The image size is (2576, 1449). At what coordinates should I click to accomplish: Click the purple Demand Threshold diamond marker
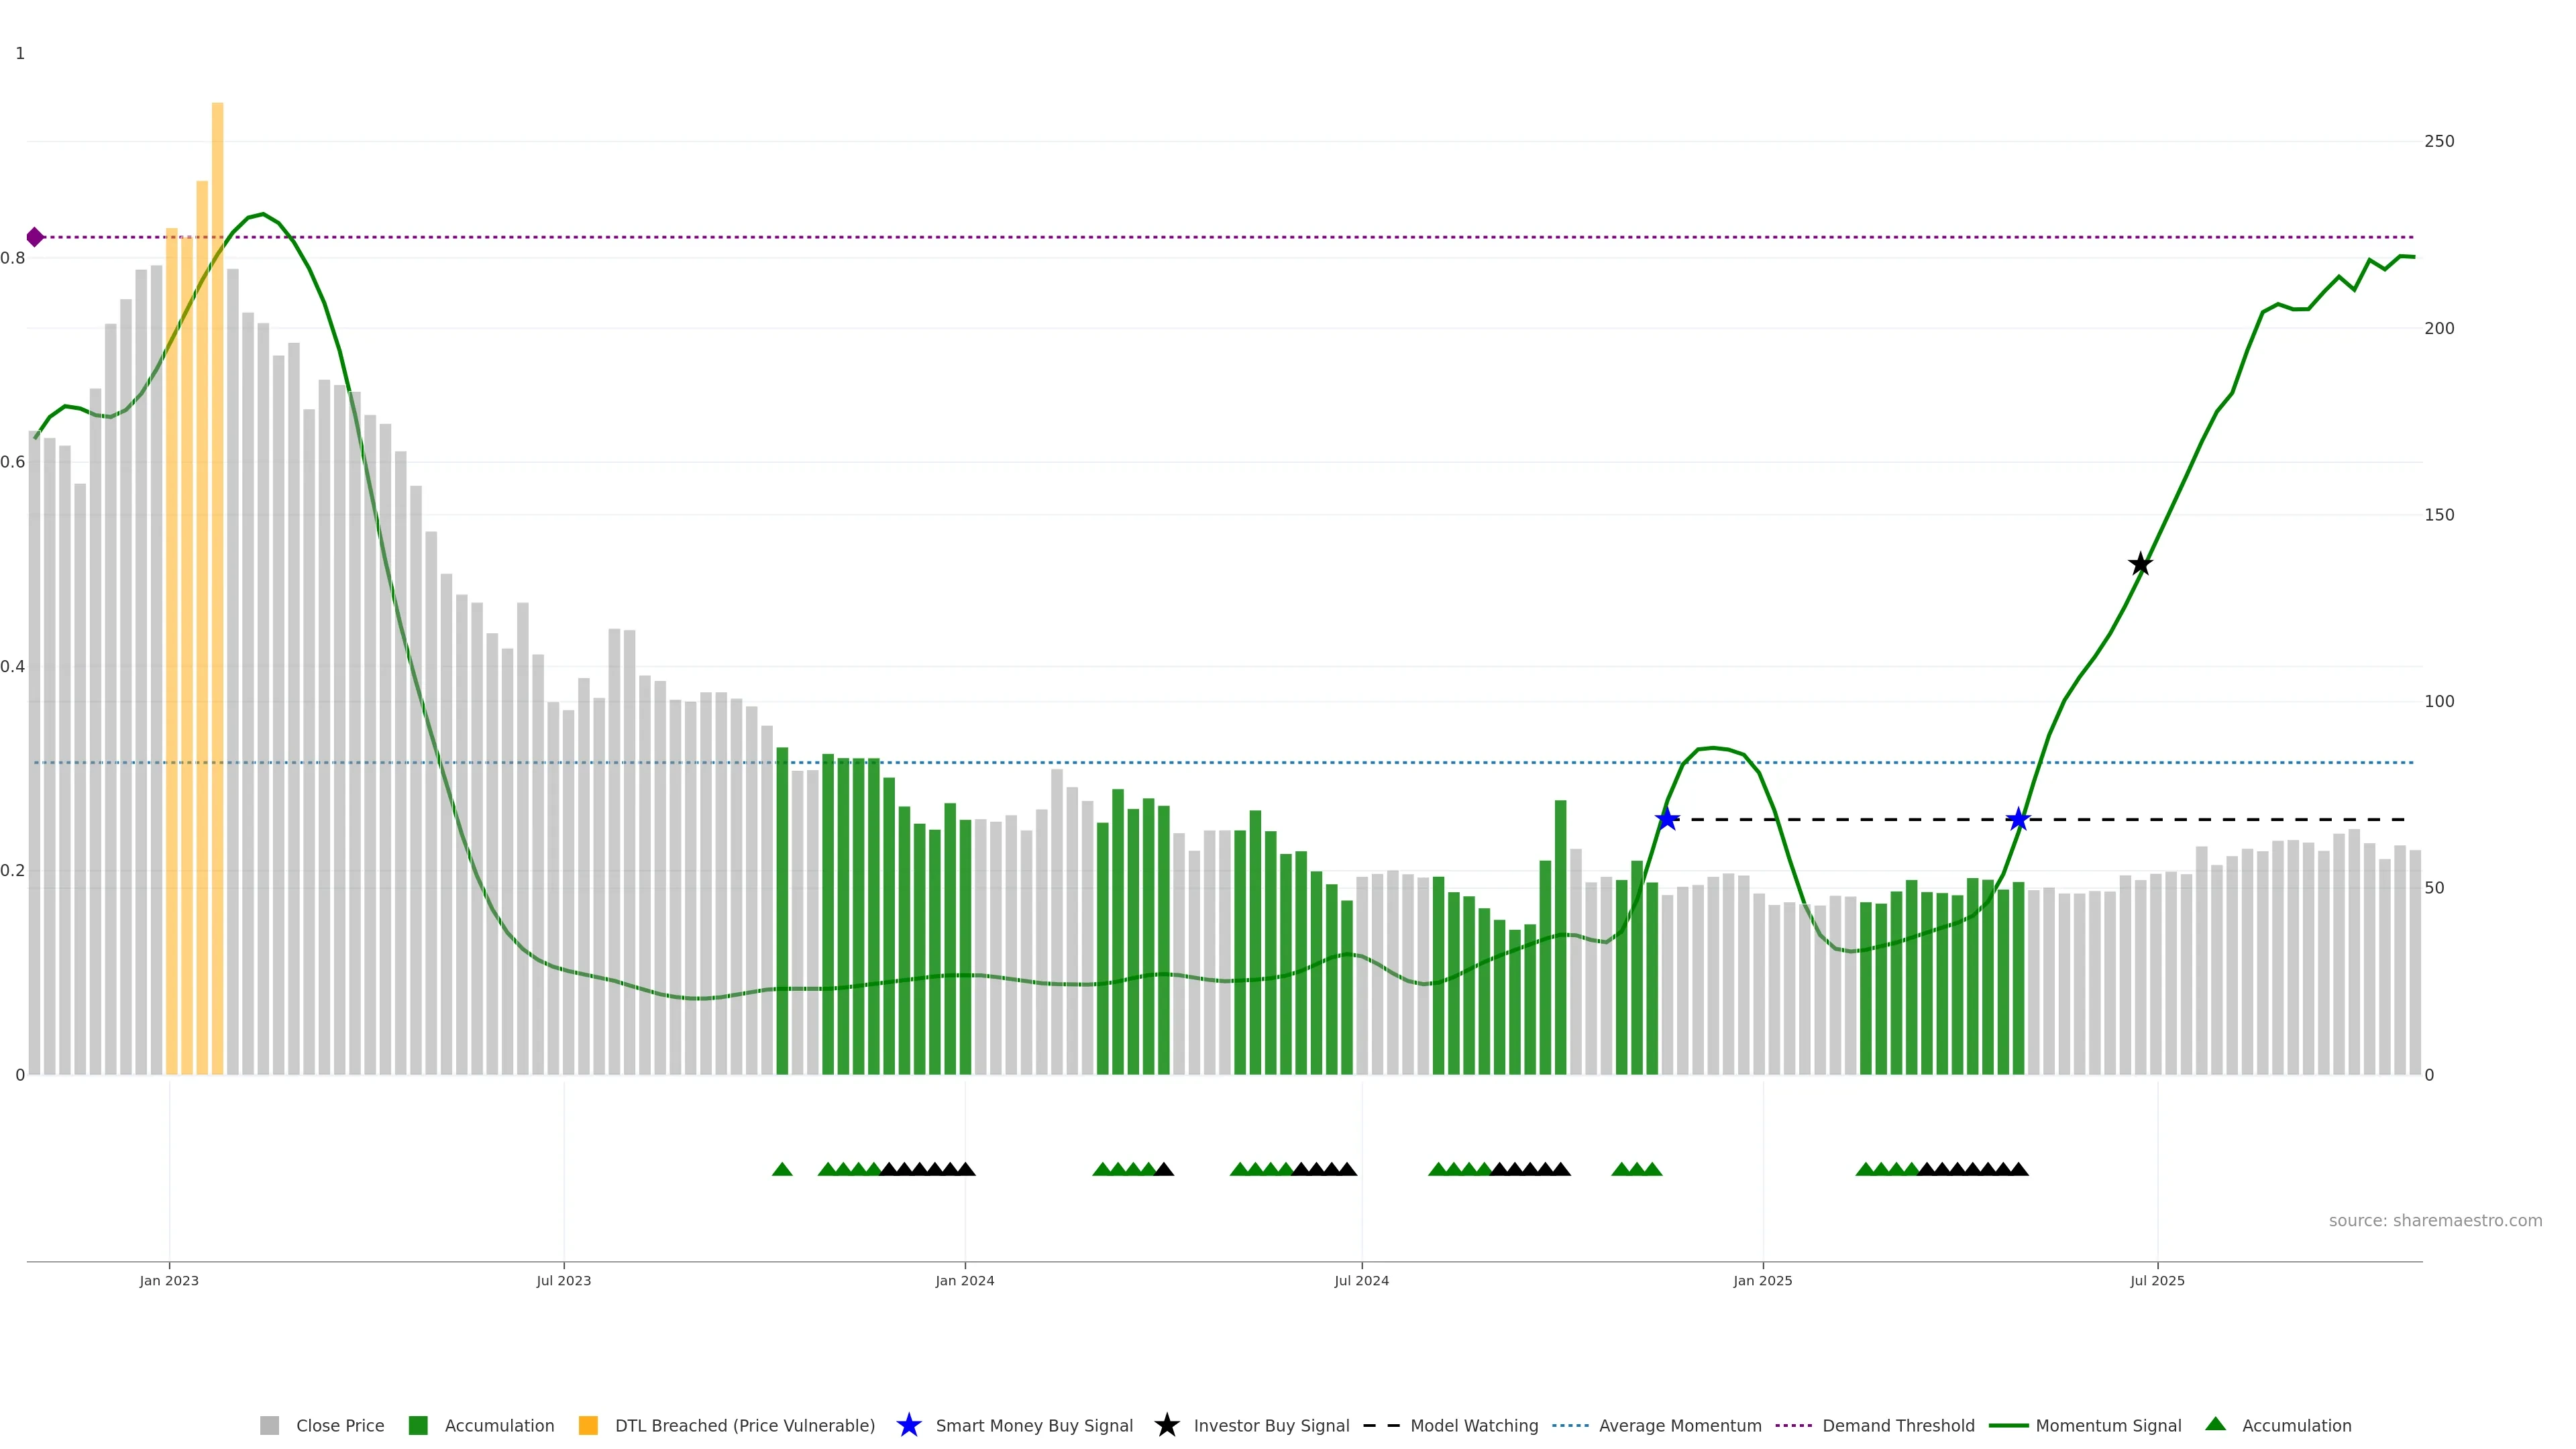pos(35,237)
